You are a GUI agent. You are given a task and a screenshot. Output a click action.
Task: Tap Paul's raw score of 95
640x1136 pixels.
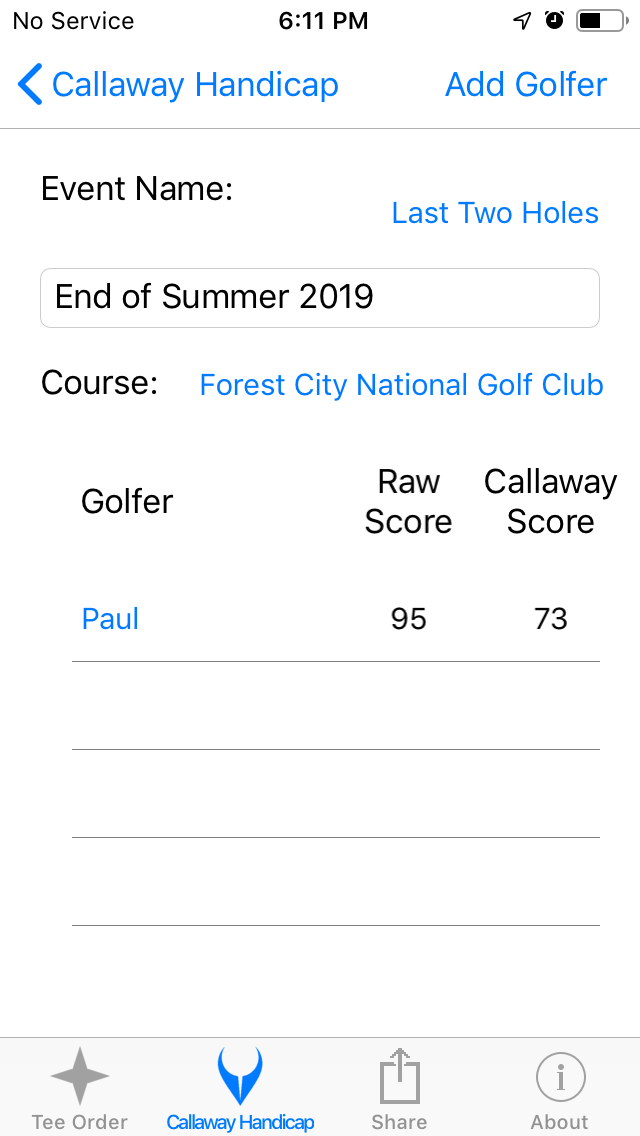[x=407, y=618]
